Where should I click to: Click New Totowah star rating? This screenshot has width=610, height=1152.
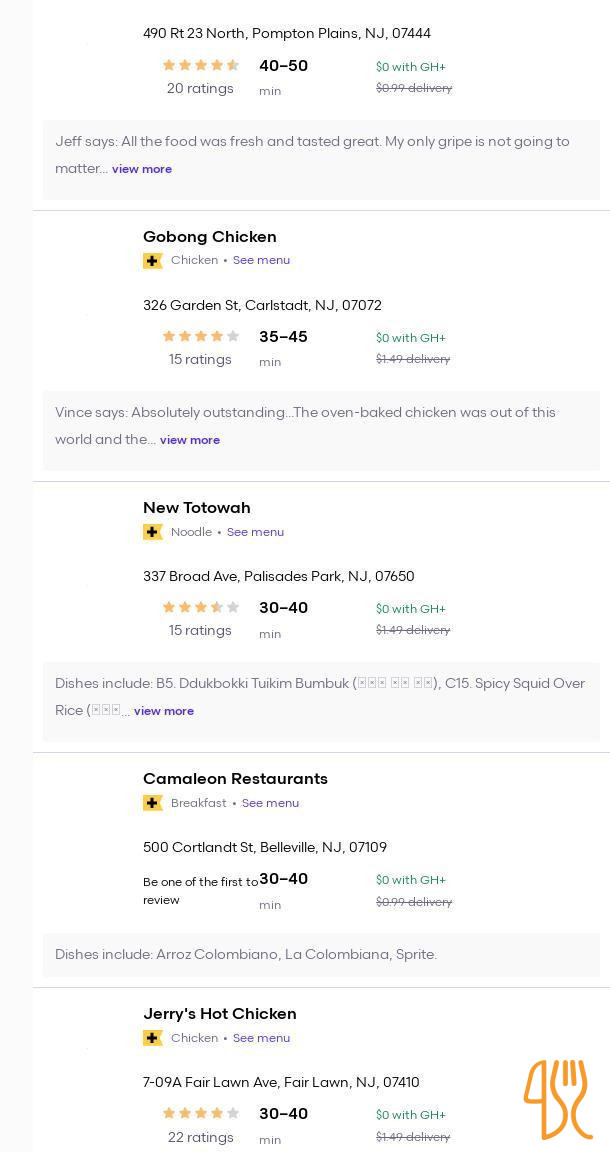201,608
